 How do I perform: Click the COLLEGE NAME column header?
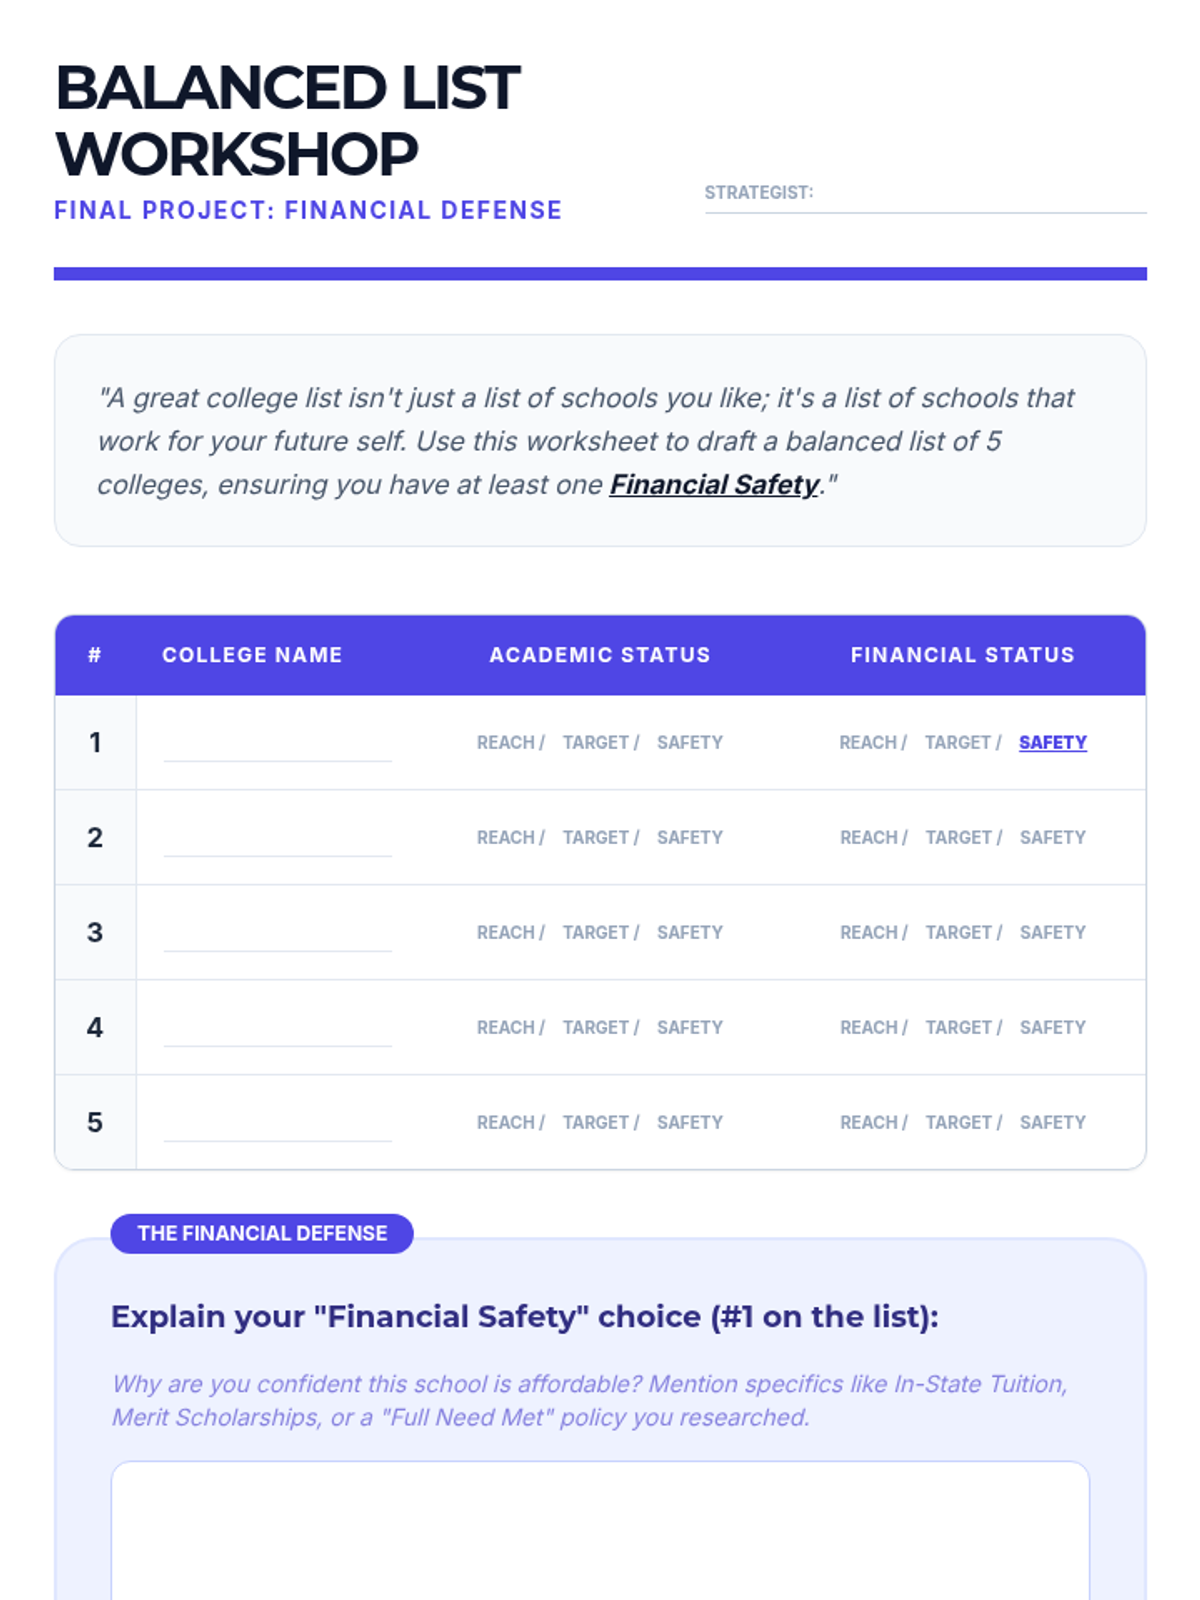(252, 655)
